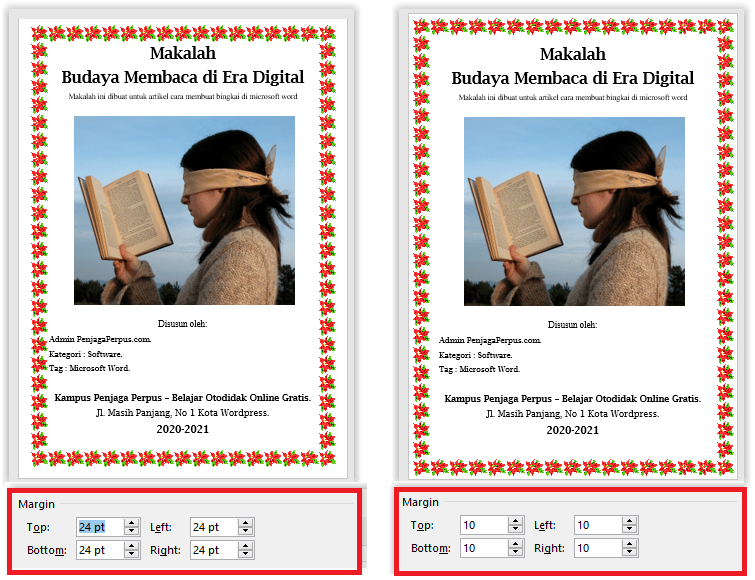The width and height of the screenshot is (755, 580).
Task: Click 'Disusun oleh:' text in left preview
Action: tap(182, 324)
